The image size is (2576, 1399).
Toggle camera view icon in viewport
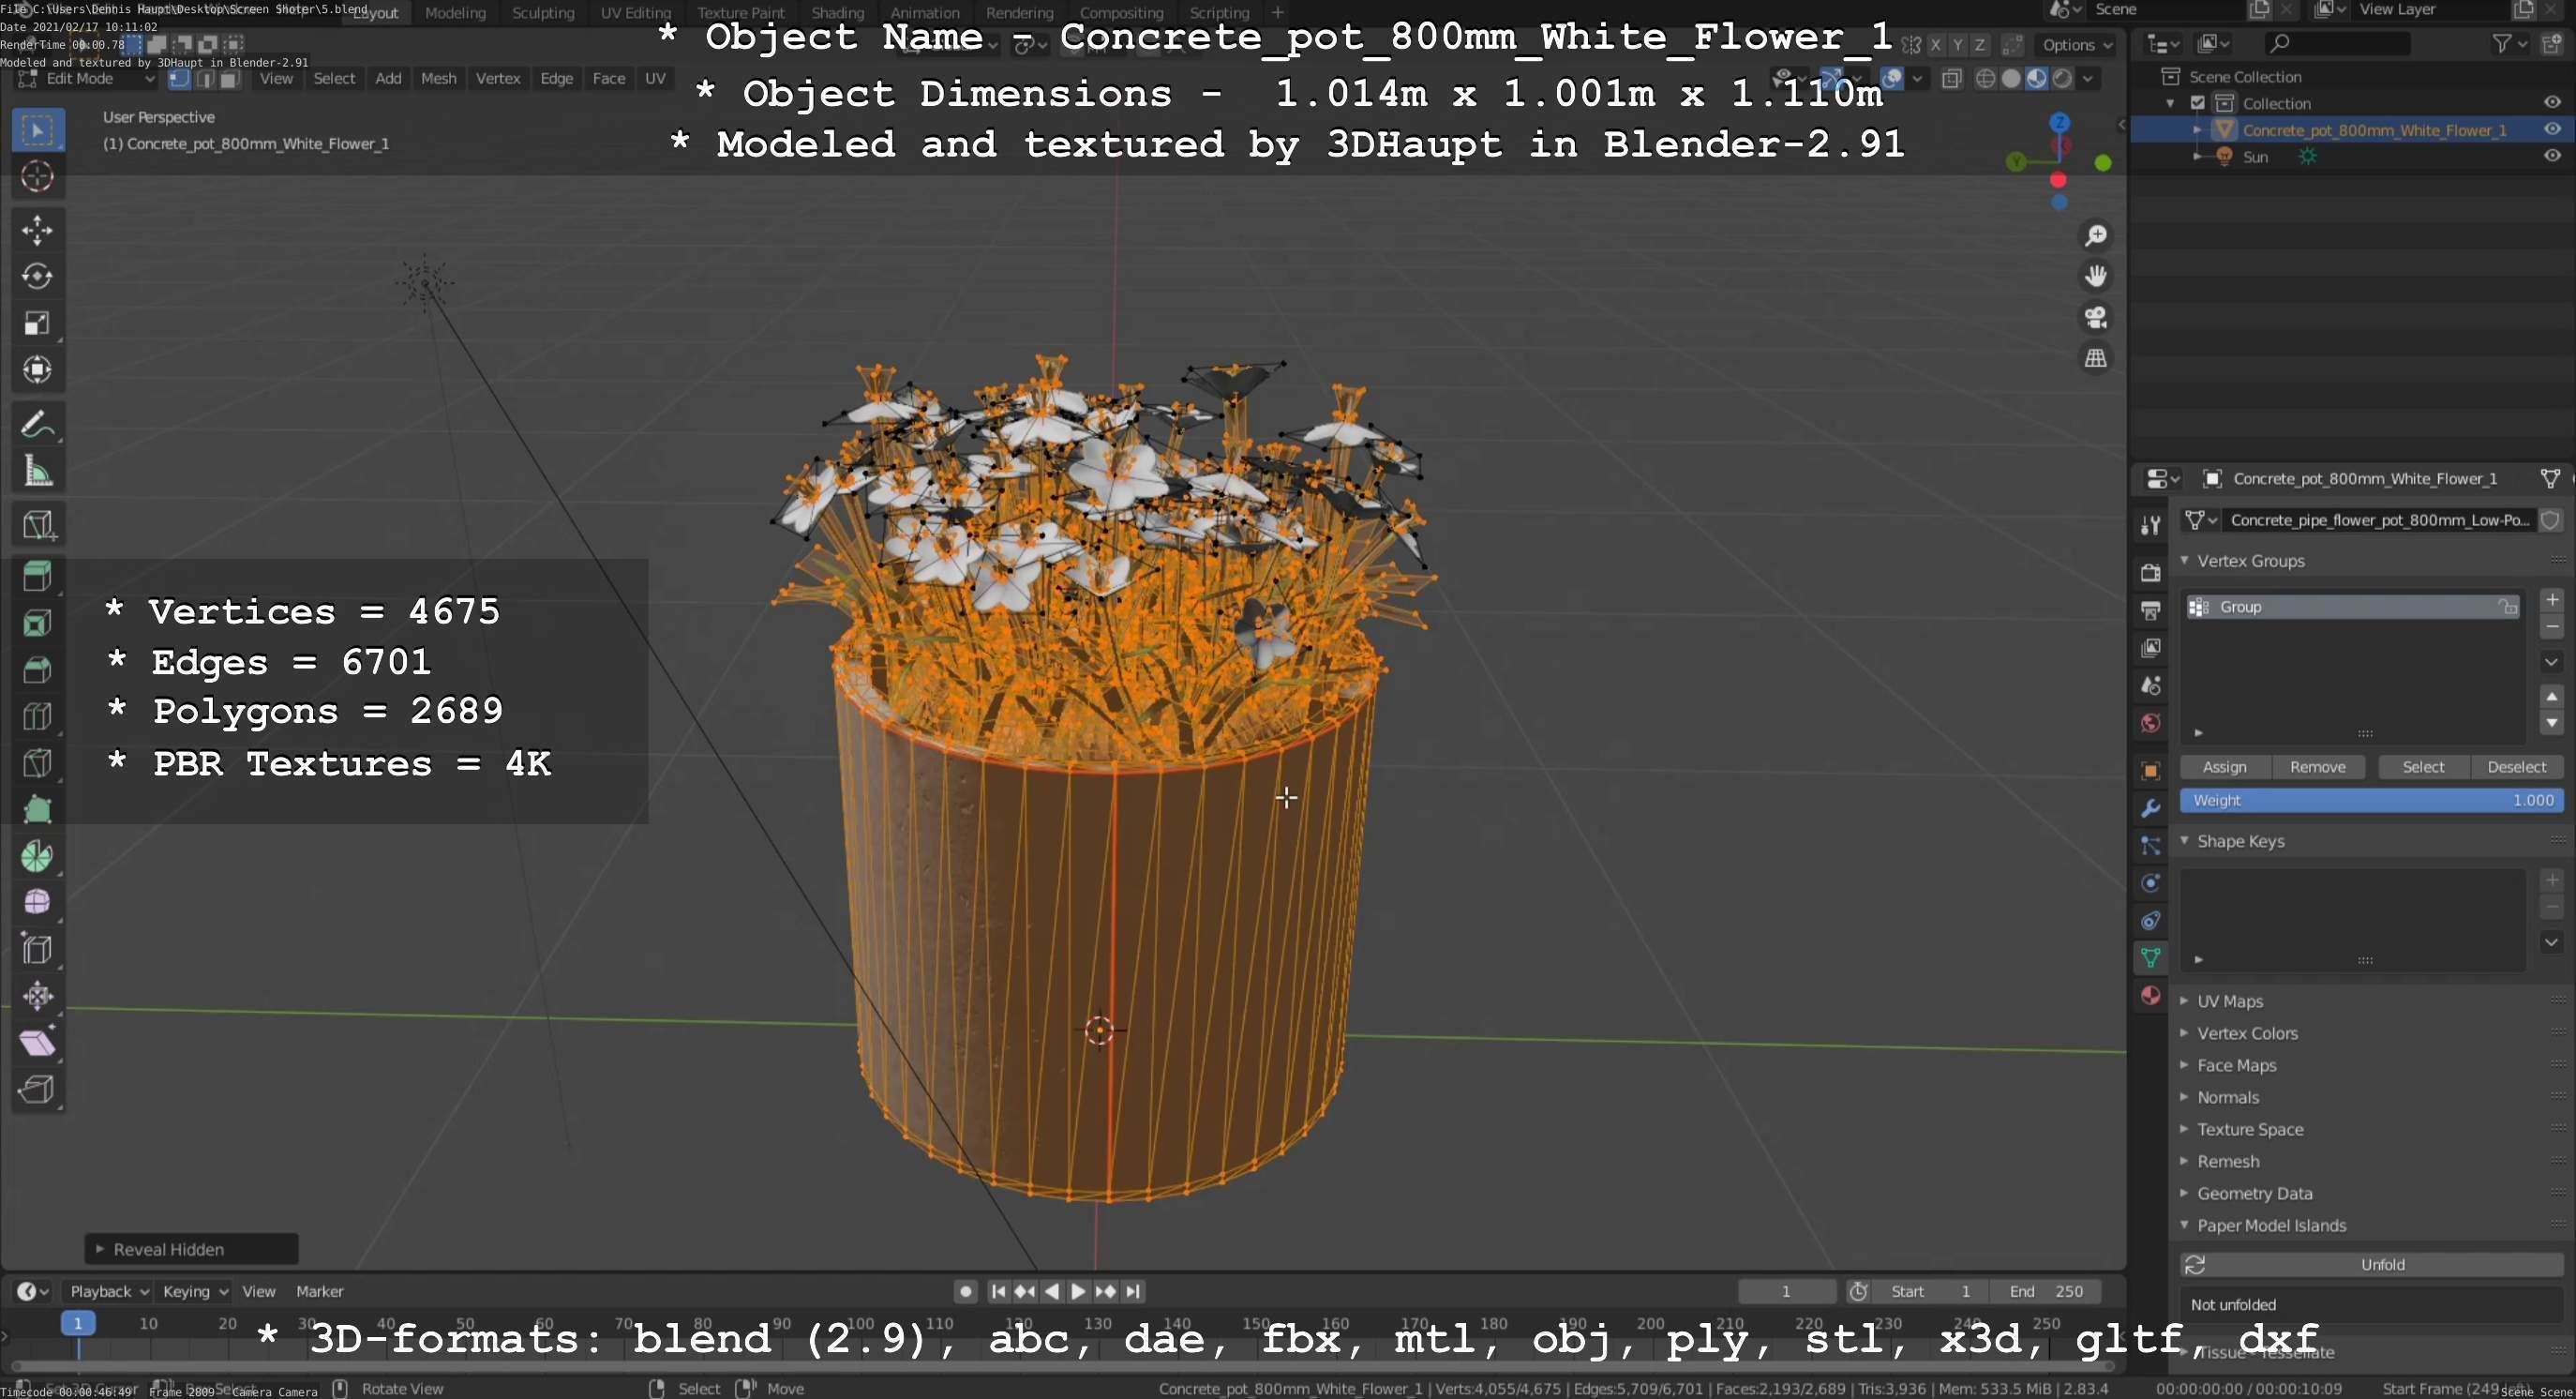(x=2096, y=318)
